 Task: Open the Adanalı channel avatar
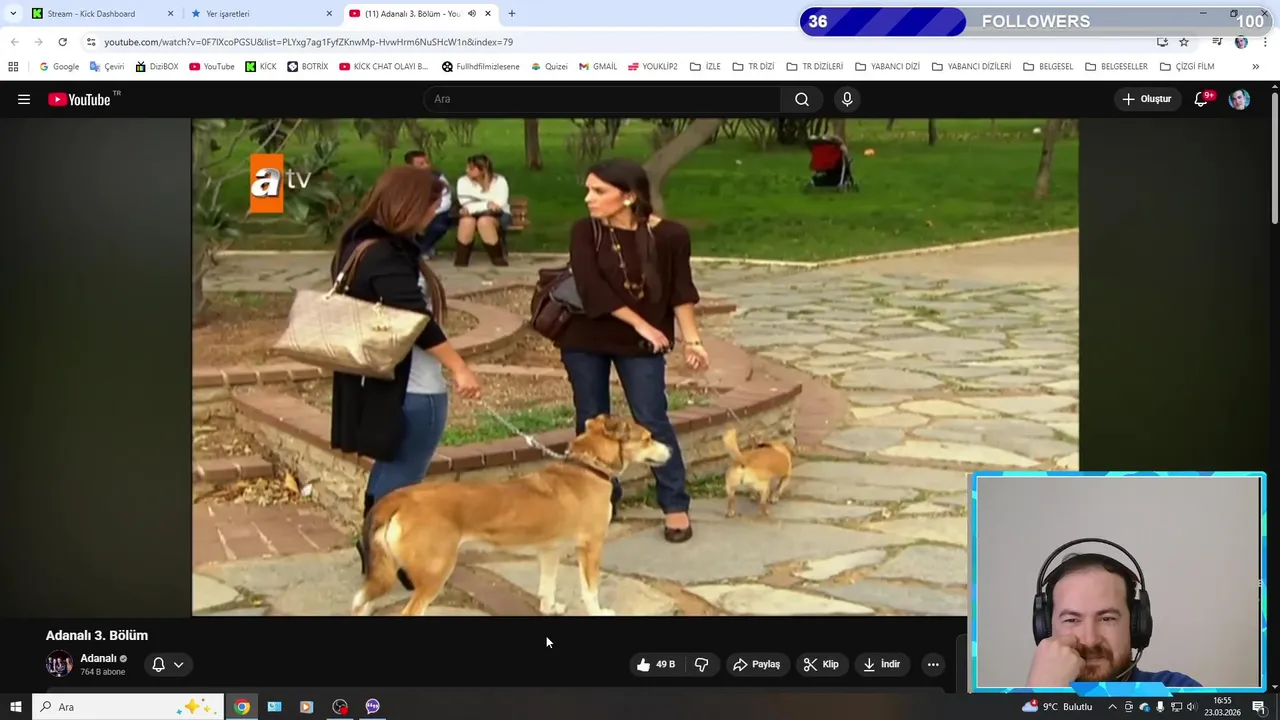pyautogui.click(x=59, y=664)
